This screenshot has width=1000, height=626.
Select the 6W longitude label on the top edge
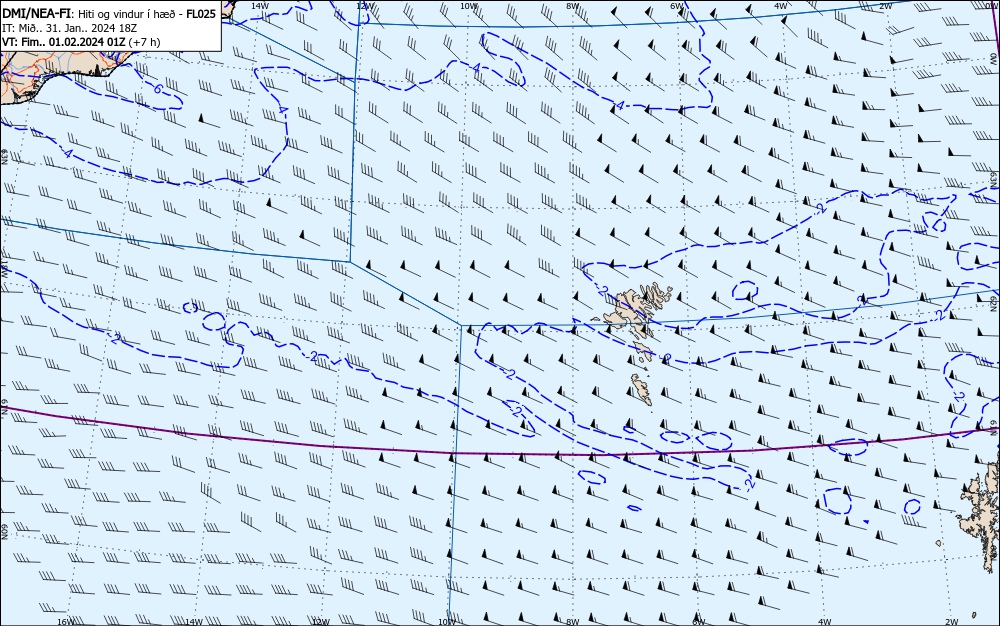[677, 5]
